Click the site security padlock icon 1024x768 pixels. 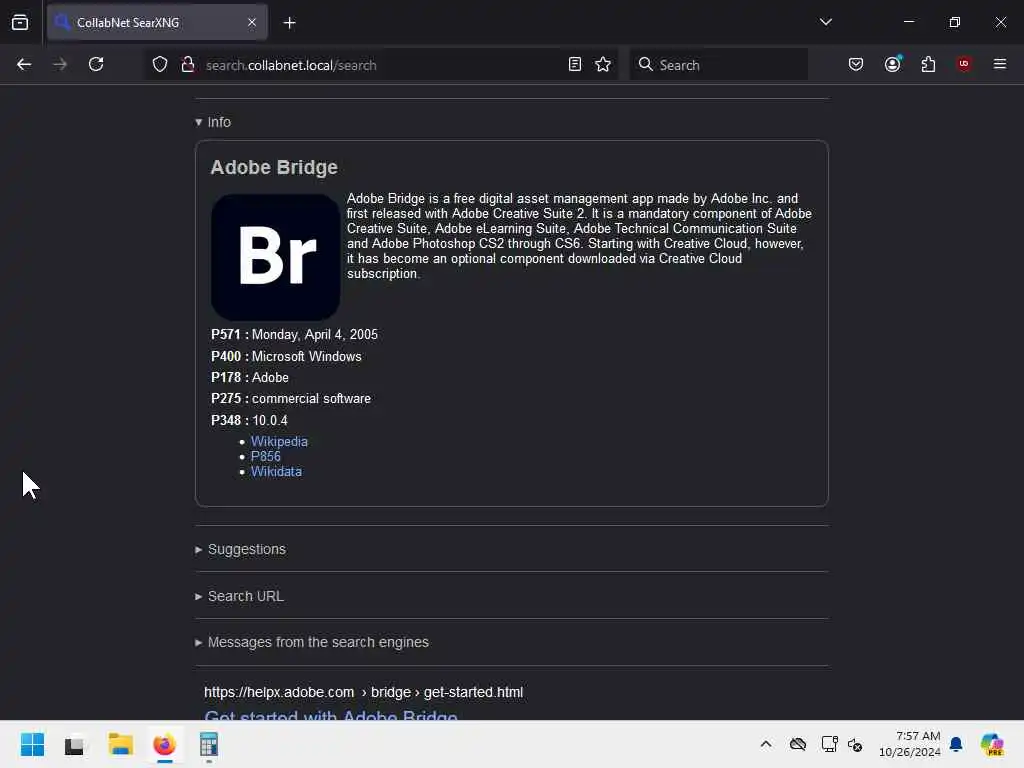pos(188,65)
